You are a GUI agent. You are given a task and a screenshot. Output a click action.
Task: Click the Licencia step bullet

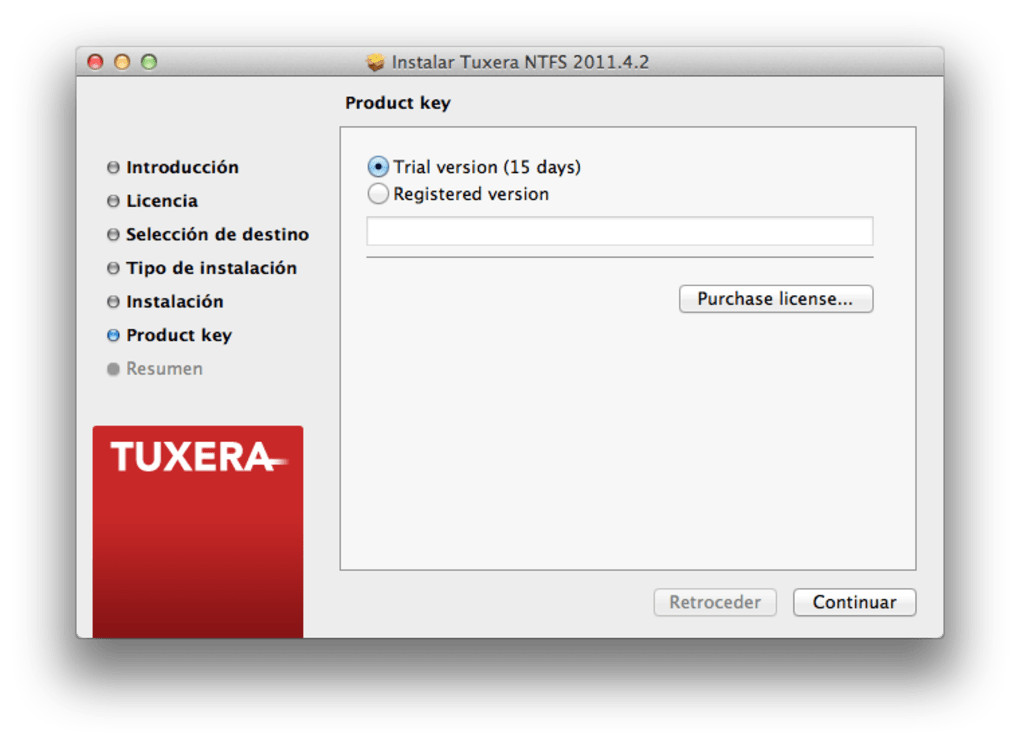coord(113,201)
